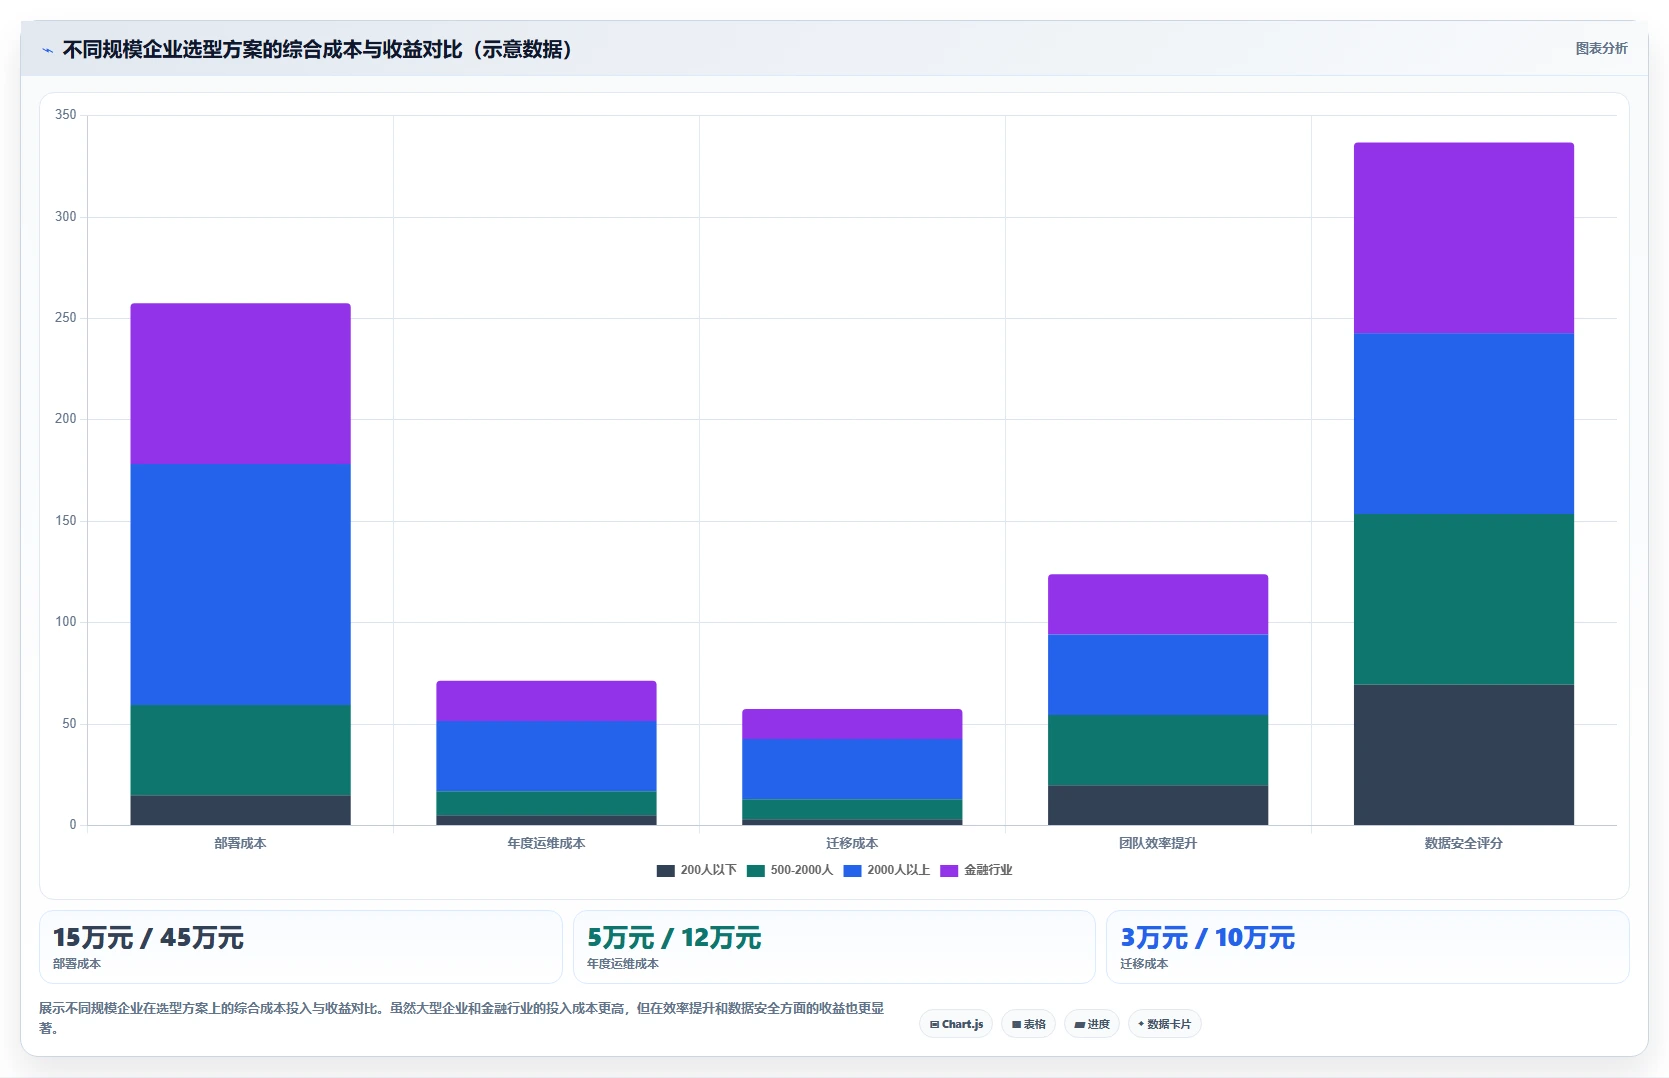1669x1078 pixels.
Task: Click the blue segment of 数据安全评分 bar
Action: click(x=1464, y=424)
